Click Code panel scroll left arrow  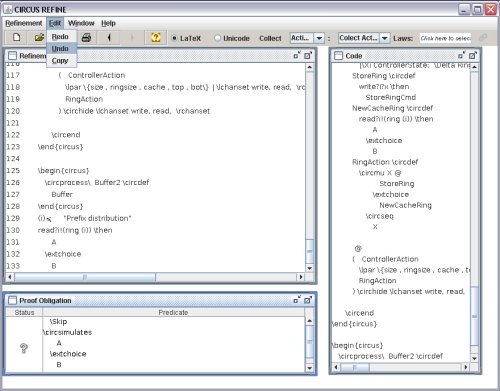(x=336, y=367)
